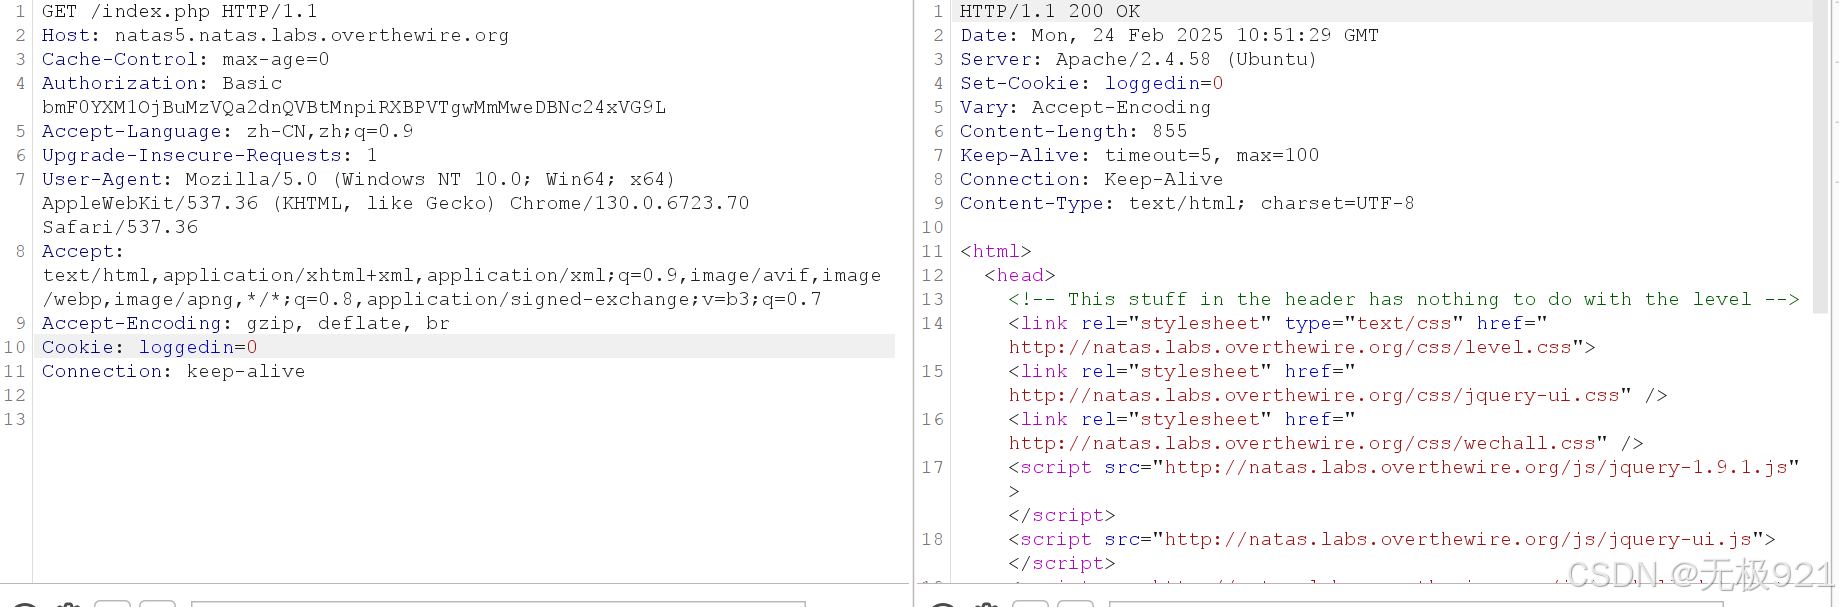Click the response pane vertical scrollbar thumb

[x=1821, y=157]
